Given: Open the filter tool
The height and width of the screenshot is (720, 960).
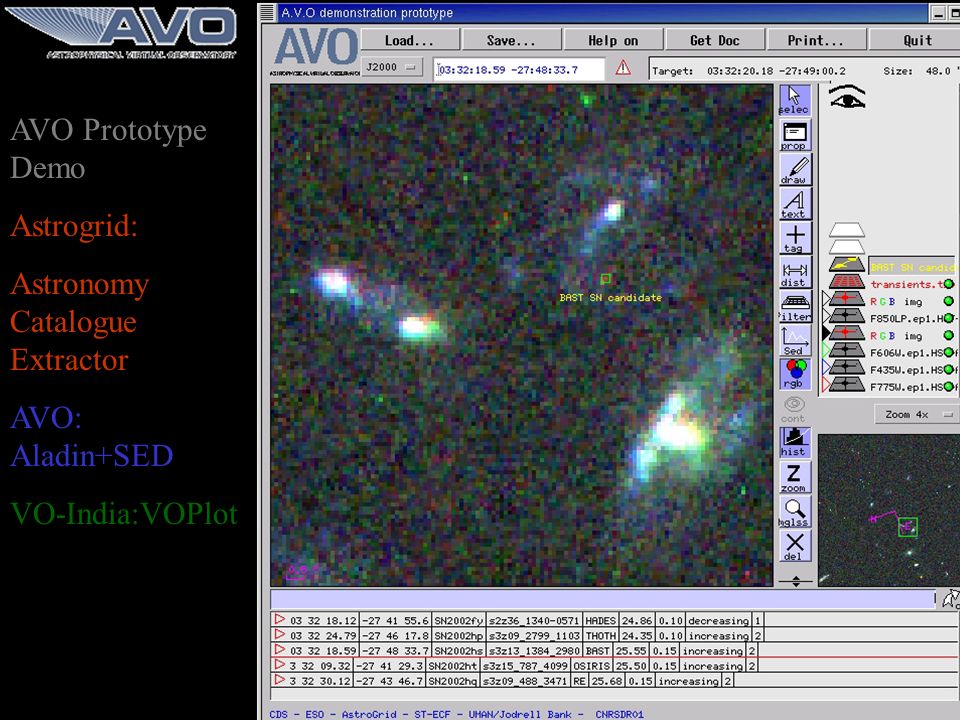Looking at the screenshot, I should click(795, 307).
